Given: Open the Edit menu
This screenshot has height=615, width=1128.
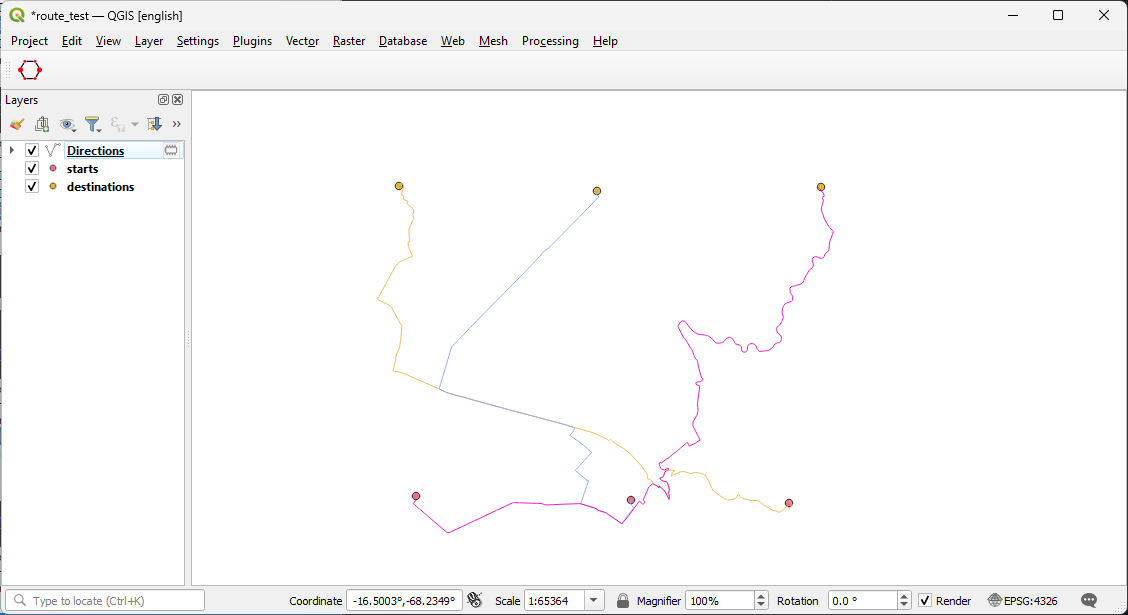Looking at the screenshot, I should pos(72,41).
